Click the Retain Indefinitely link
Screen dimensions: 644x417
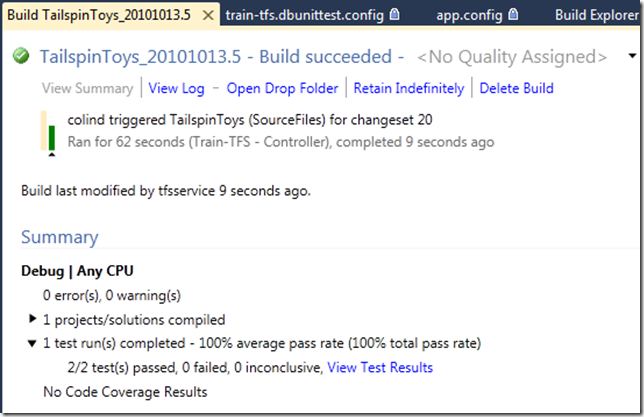[x=409, y=88]
